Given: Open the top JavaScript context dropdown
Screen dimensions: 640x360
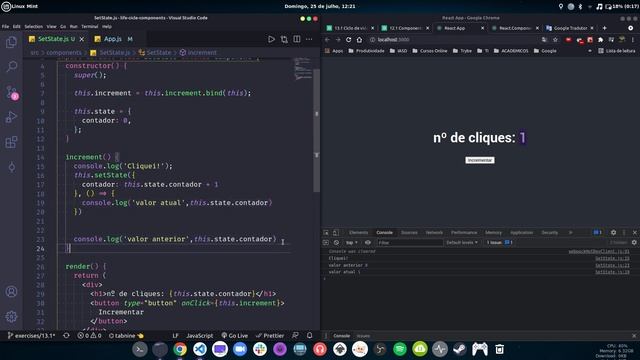Looking at the screenshot, I should click(x=352, y=242).
